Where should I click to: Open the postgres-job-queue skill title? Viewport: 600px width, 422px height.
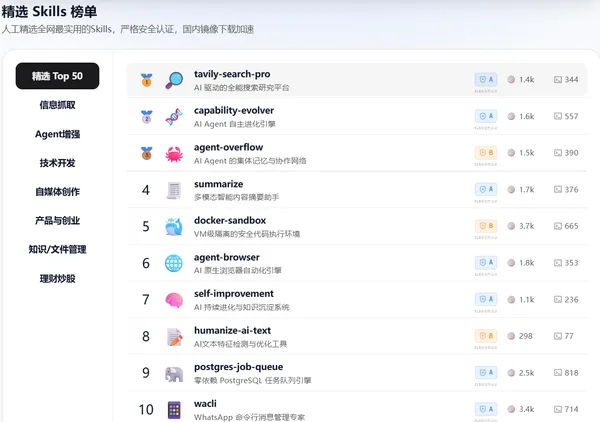click(238, 367)
